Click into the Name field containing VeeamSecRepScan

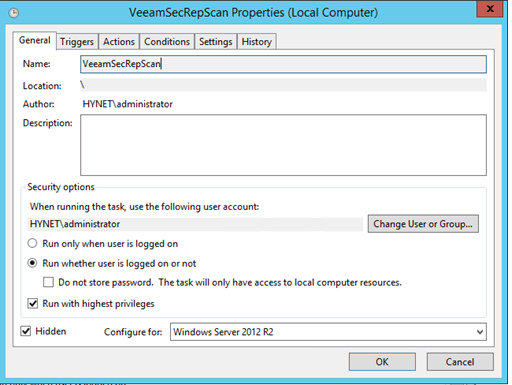[x=283, y=64]
